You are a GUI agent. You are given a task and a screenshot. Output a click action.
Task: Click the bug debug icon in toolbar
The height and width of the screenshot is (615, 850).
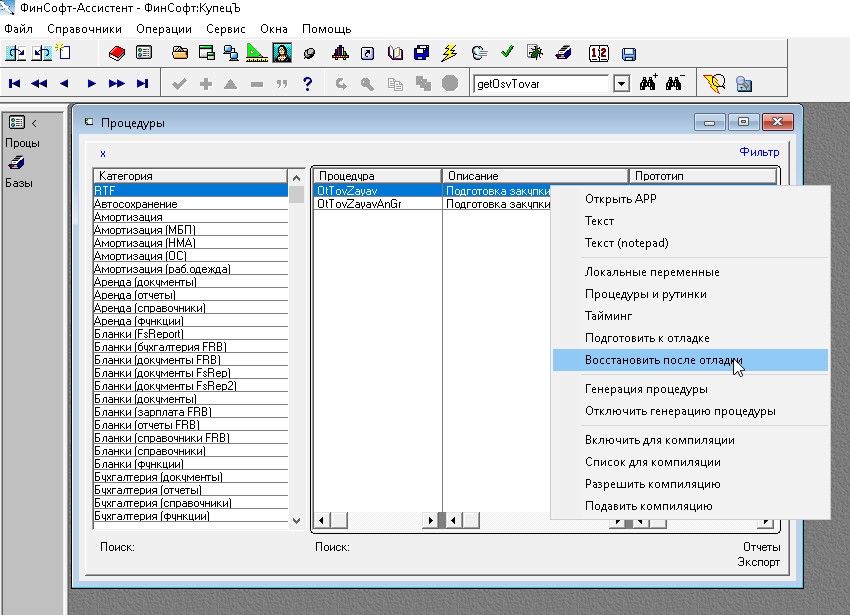click(535, 53)
